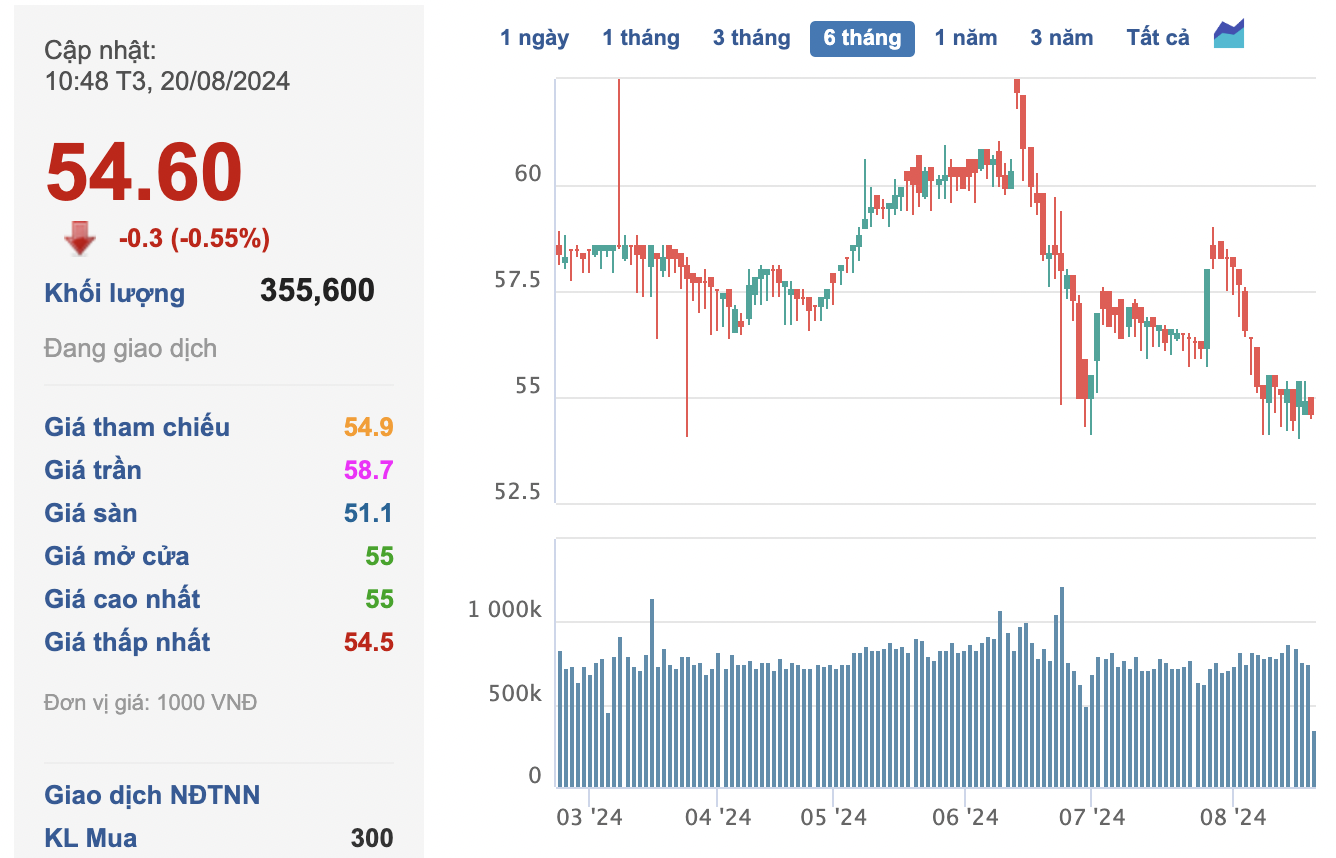Click the Giá tham chiếu label

click(137, 427)
